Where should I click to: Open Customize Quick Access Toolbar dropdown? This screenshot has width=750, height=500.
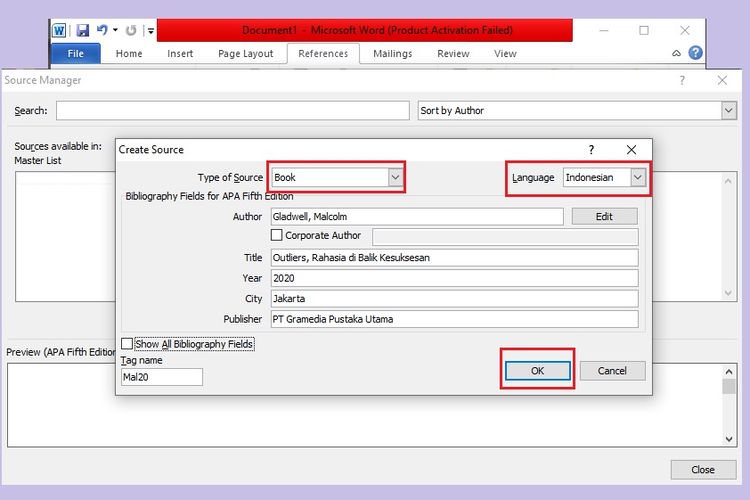tap(151, 31)
